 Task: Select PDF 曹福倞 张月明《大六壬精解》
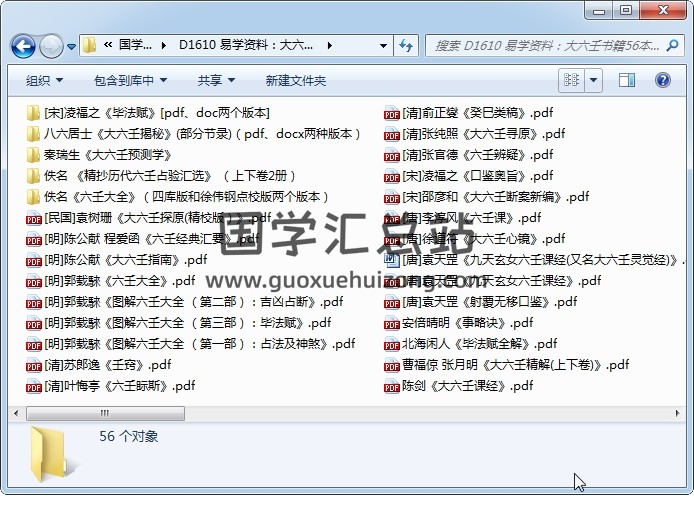(x=506, y=365)
